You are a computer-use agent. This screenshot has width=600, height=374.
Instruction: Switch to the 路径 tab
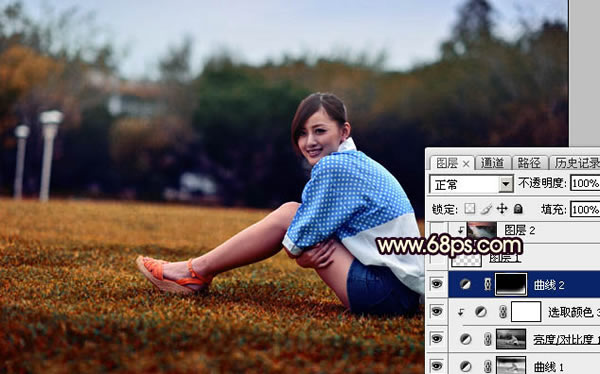(x=529, y=163)
